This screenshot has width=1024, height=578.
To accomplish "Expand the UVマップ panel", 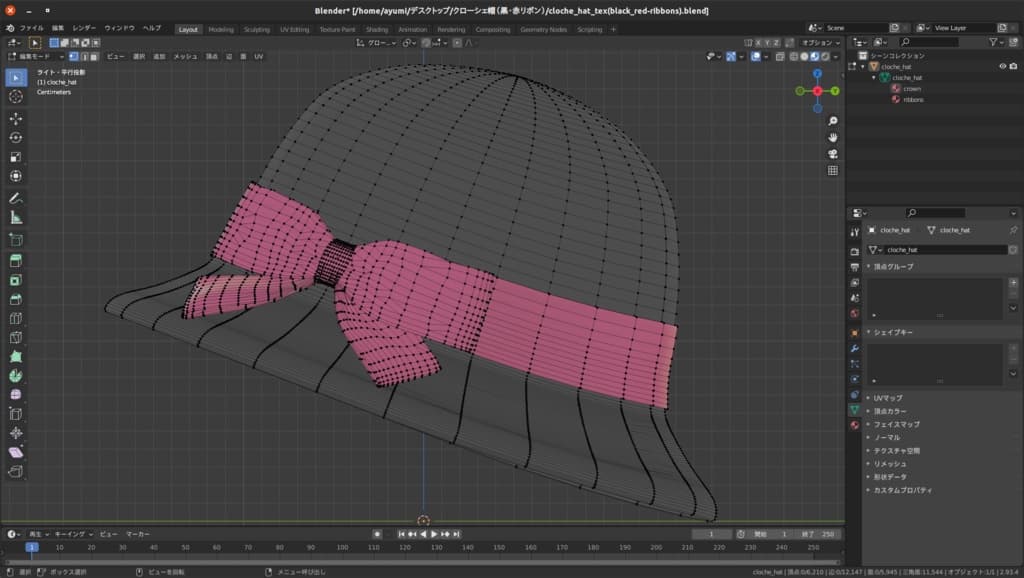I will (x=888, y=398).
